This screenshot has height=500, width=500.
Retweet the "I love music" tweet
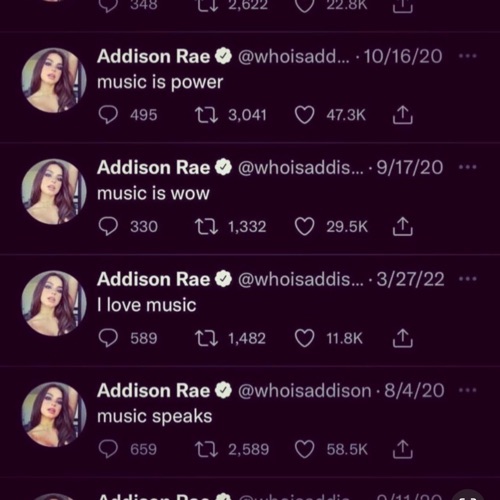(x=206, y=338)
